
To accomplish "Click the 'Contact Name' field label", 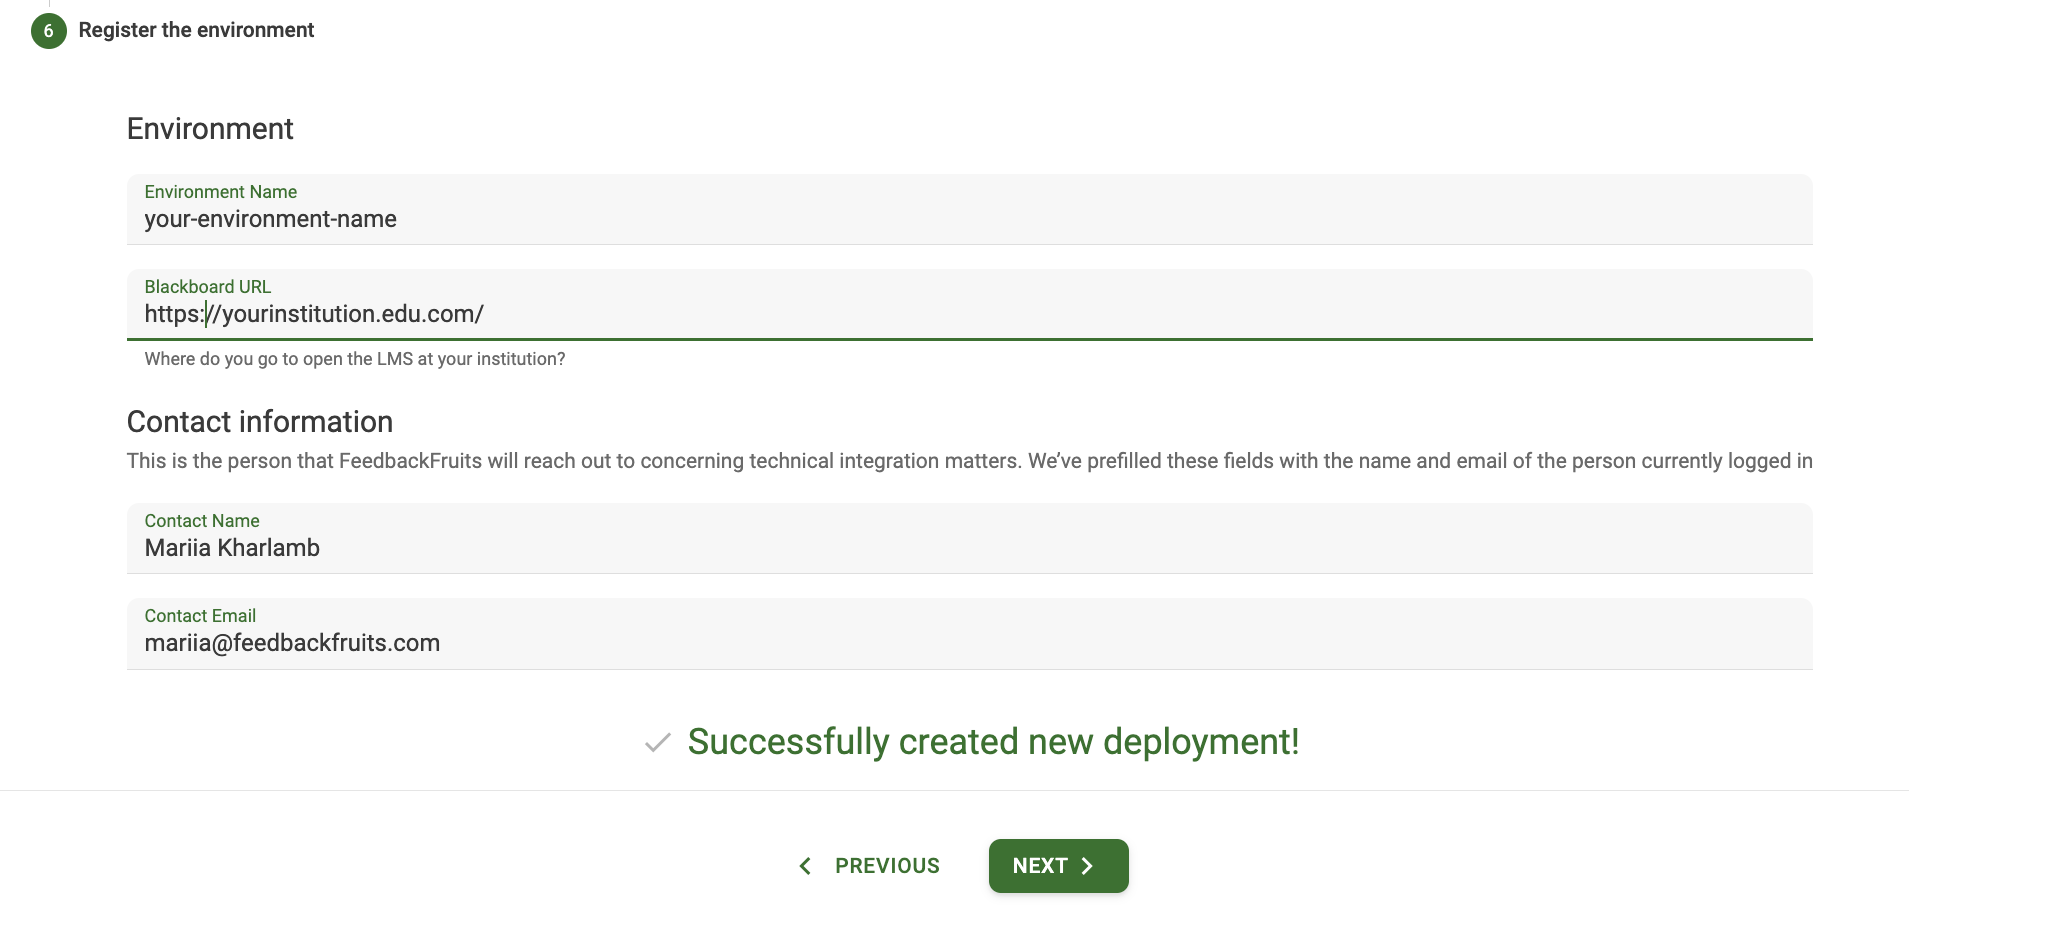I will [201, 521].
